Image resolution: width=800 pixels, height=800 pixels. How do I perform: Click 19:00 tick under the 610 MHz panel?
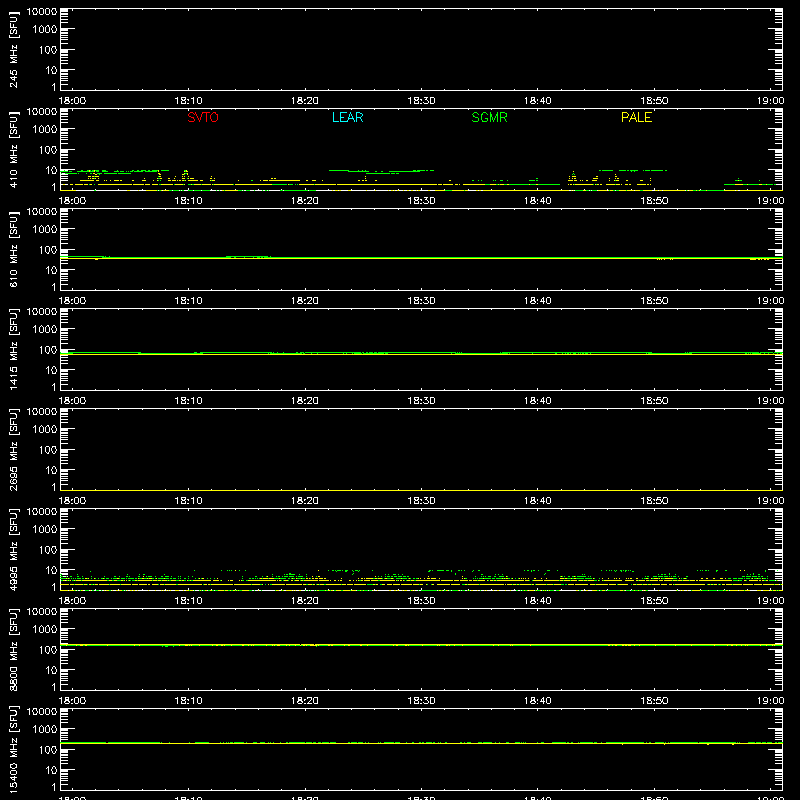(770, 301)
